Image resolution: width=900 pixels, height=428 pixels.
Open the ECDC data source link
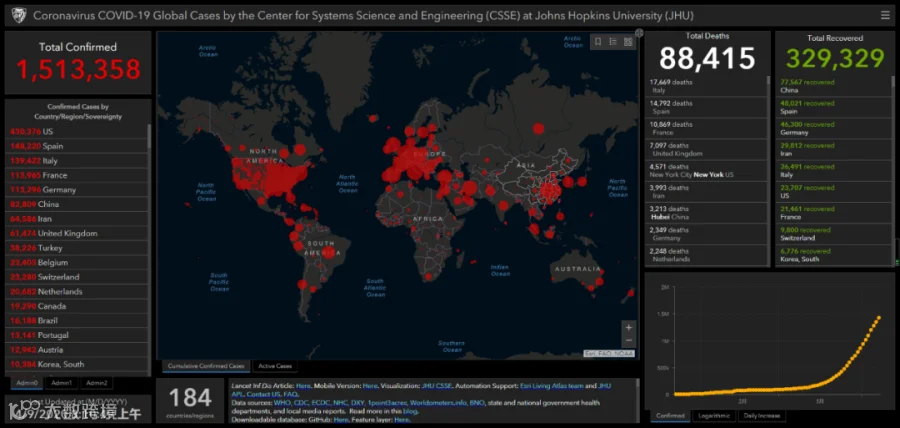(x=321, y=403)
